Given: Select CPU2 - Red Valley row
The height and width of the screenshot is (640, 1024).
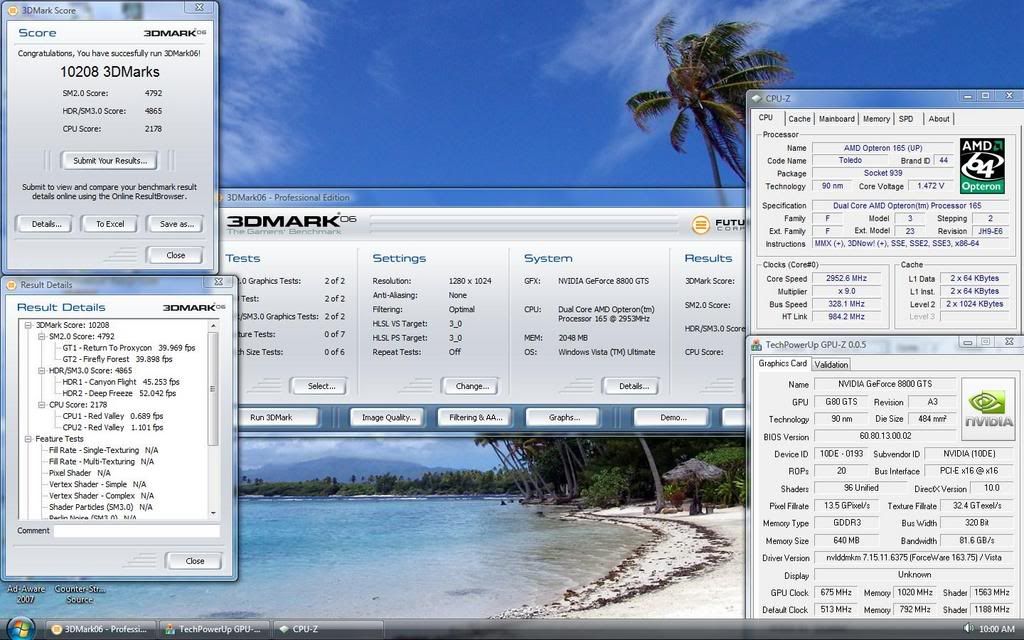Looking at the screenshot, I should 113,427.
